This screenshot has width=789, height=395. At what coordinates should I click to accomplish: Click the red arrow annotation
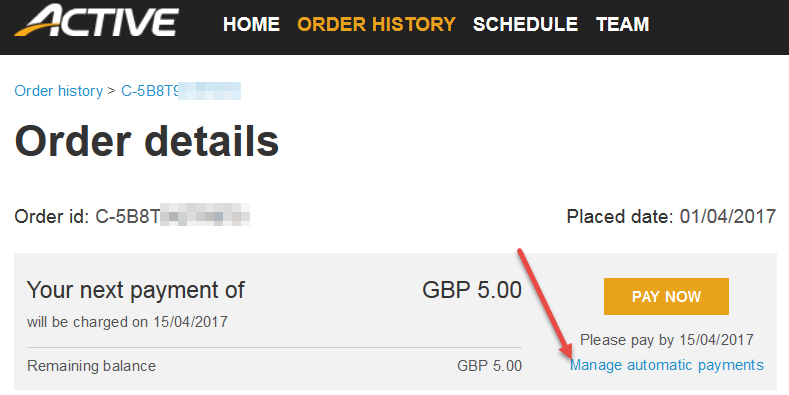coord(545,304)
